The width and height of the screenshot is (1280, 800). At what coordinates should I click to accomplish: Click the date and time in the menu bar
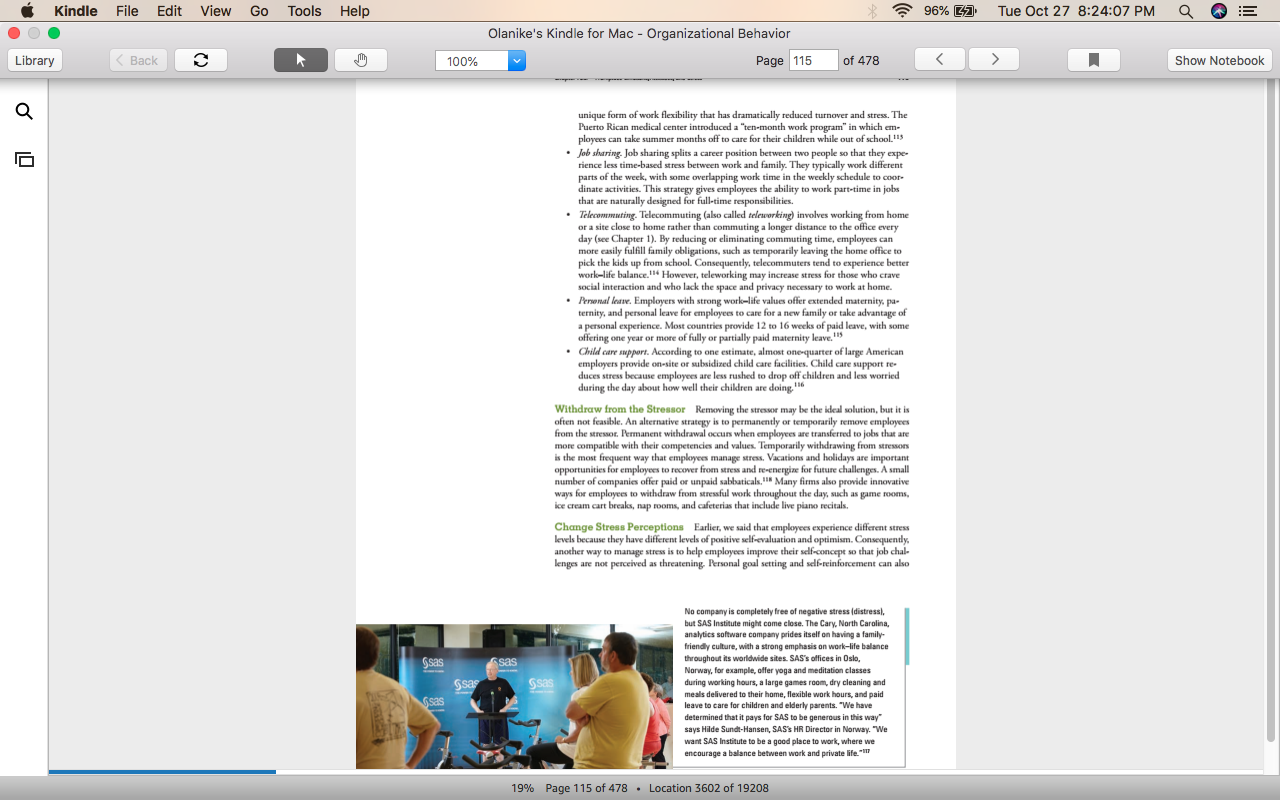[1076, 11]
